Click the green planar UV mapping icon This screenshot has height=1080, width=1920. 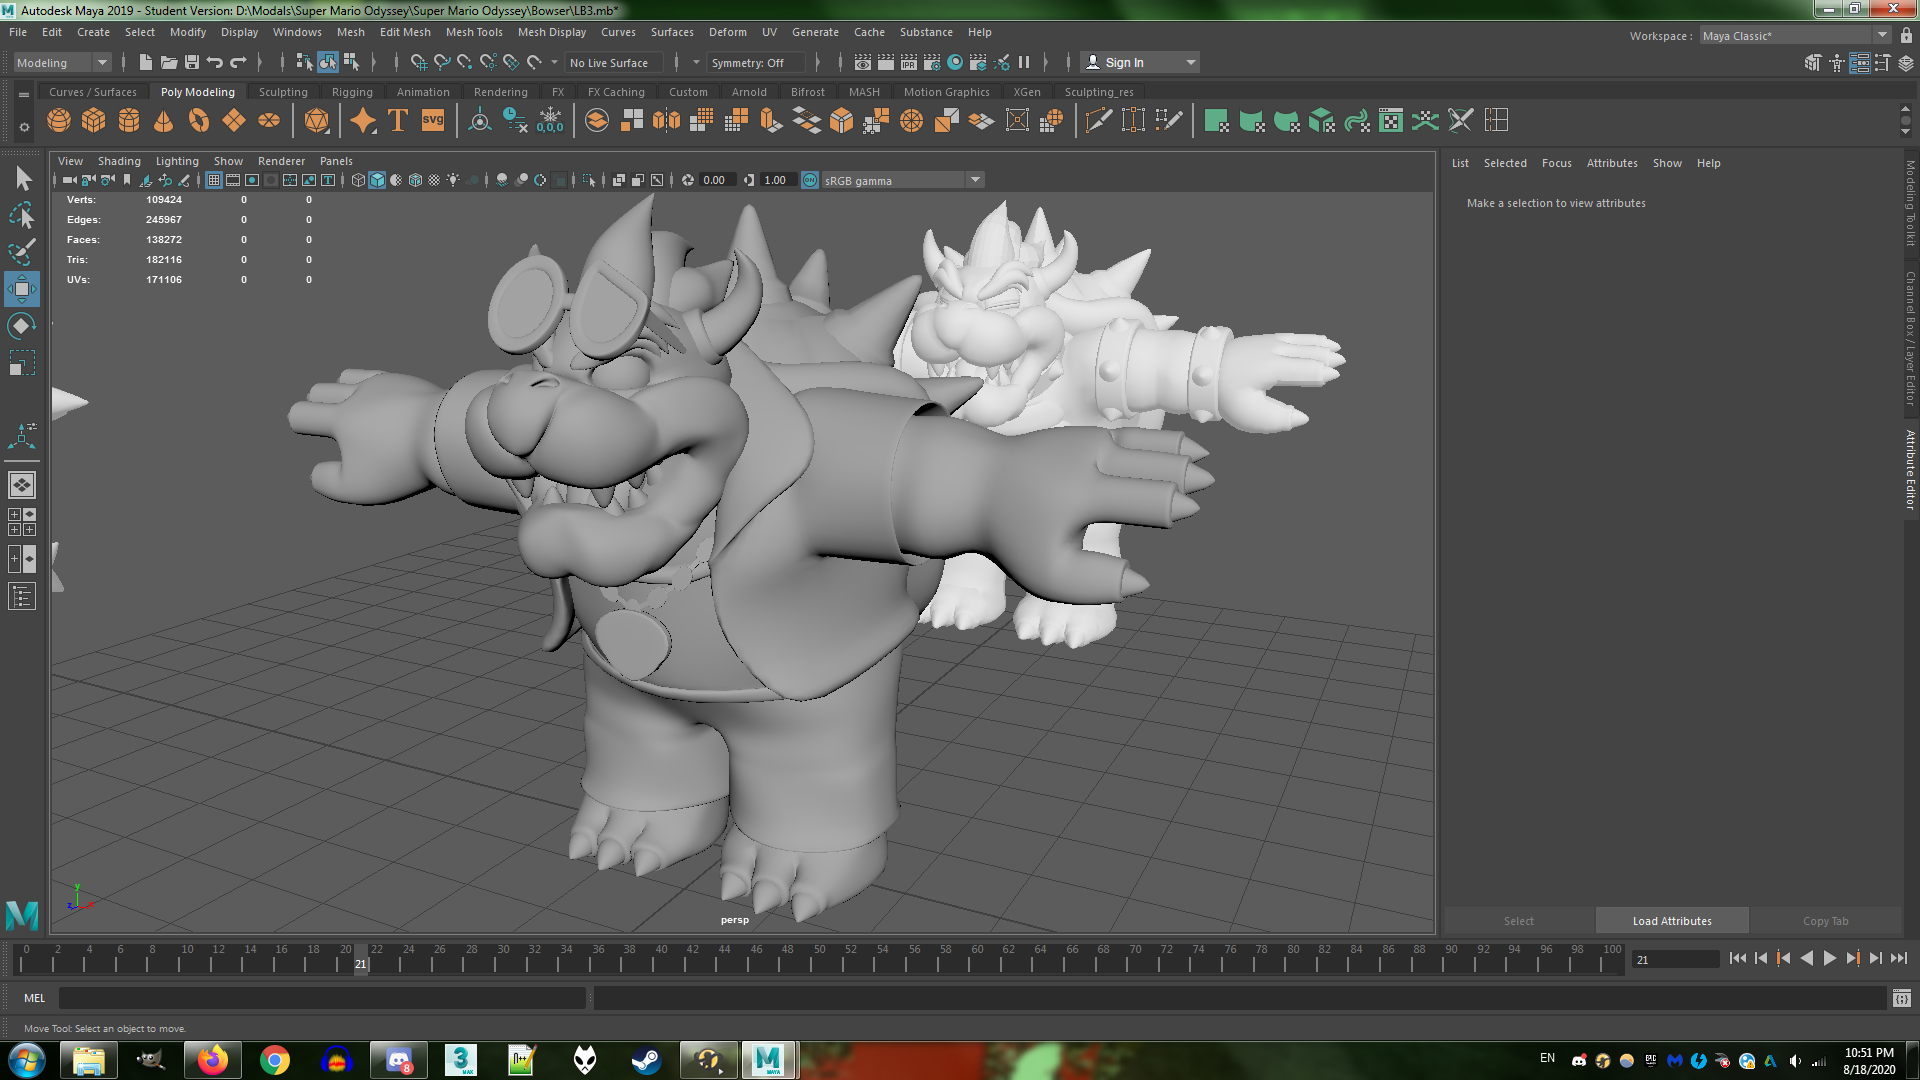pyautogui.click(x=1217, y=121)
